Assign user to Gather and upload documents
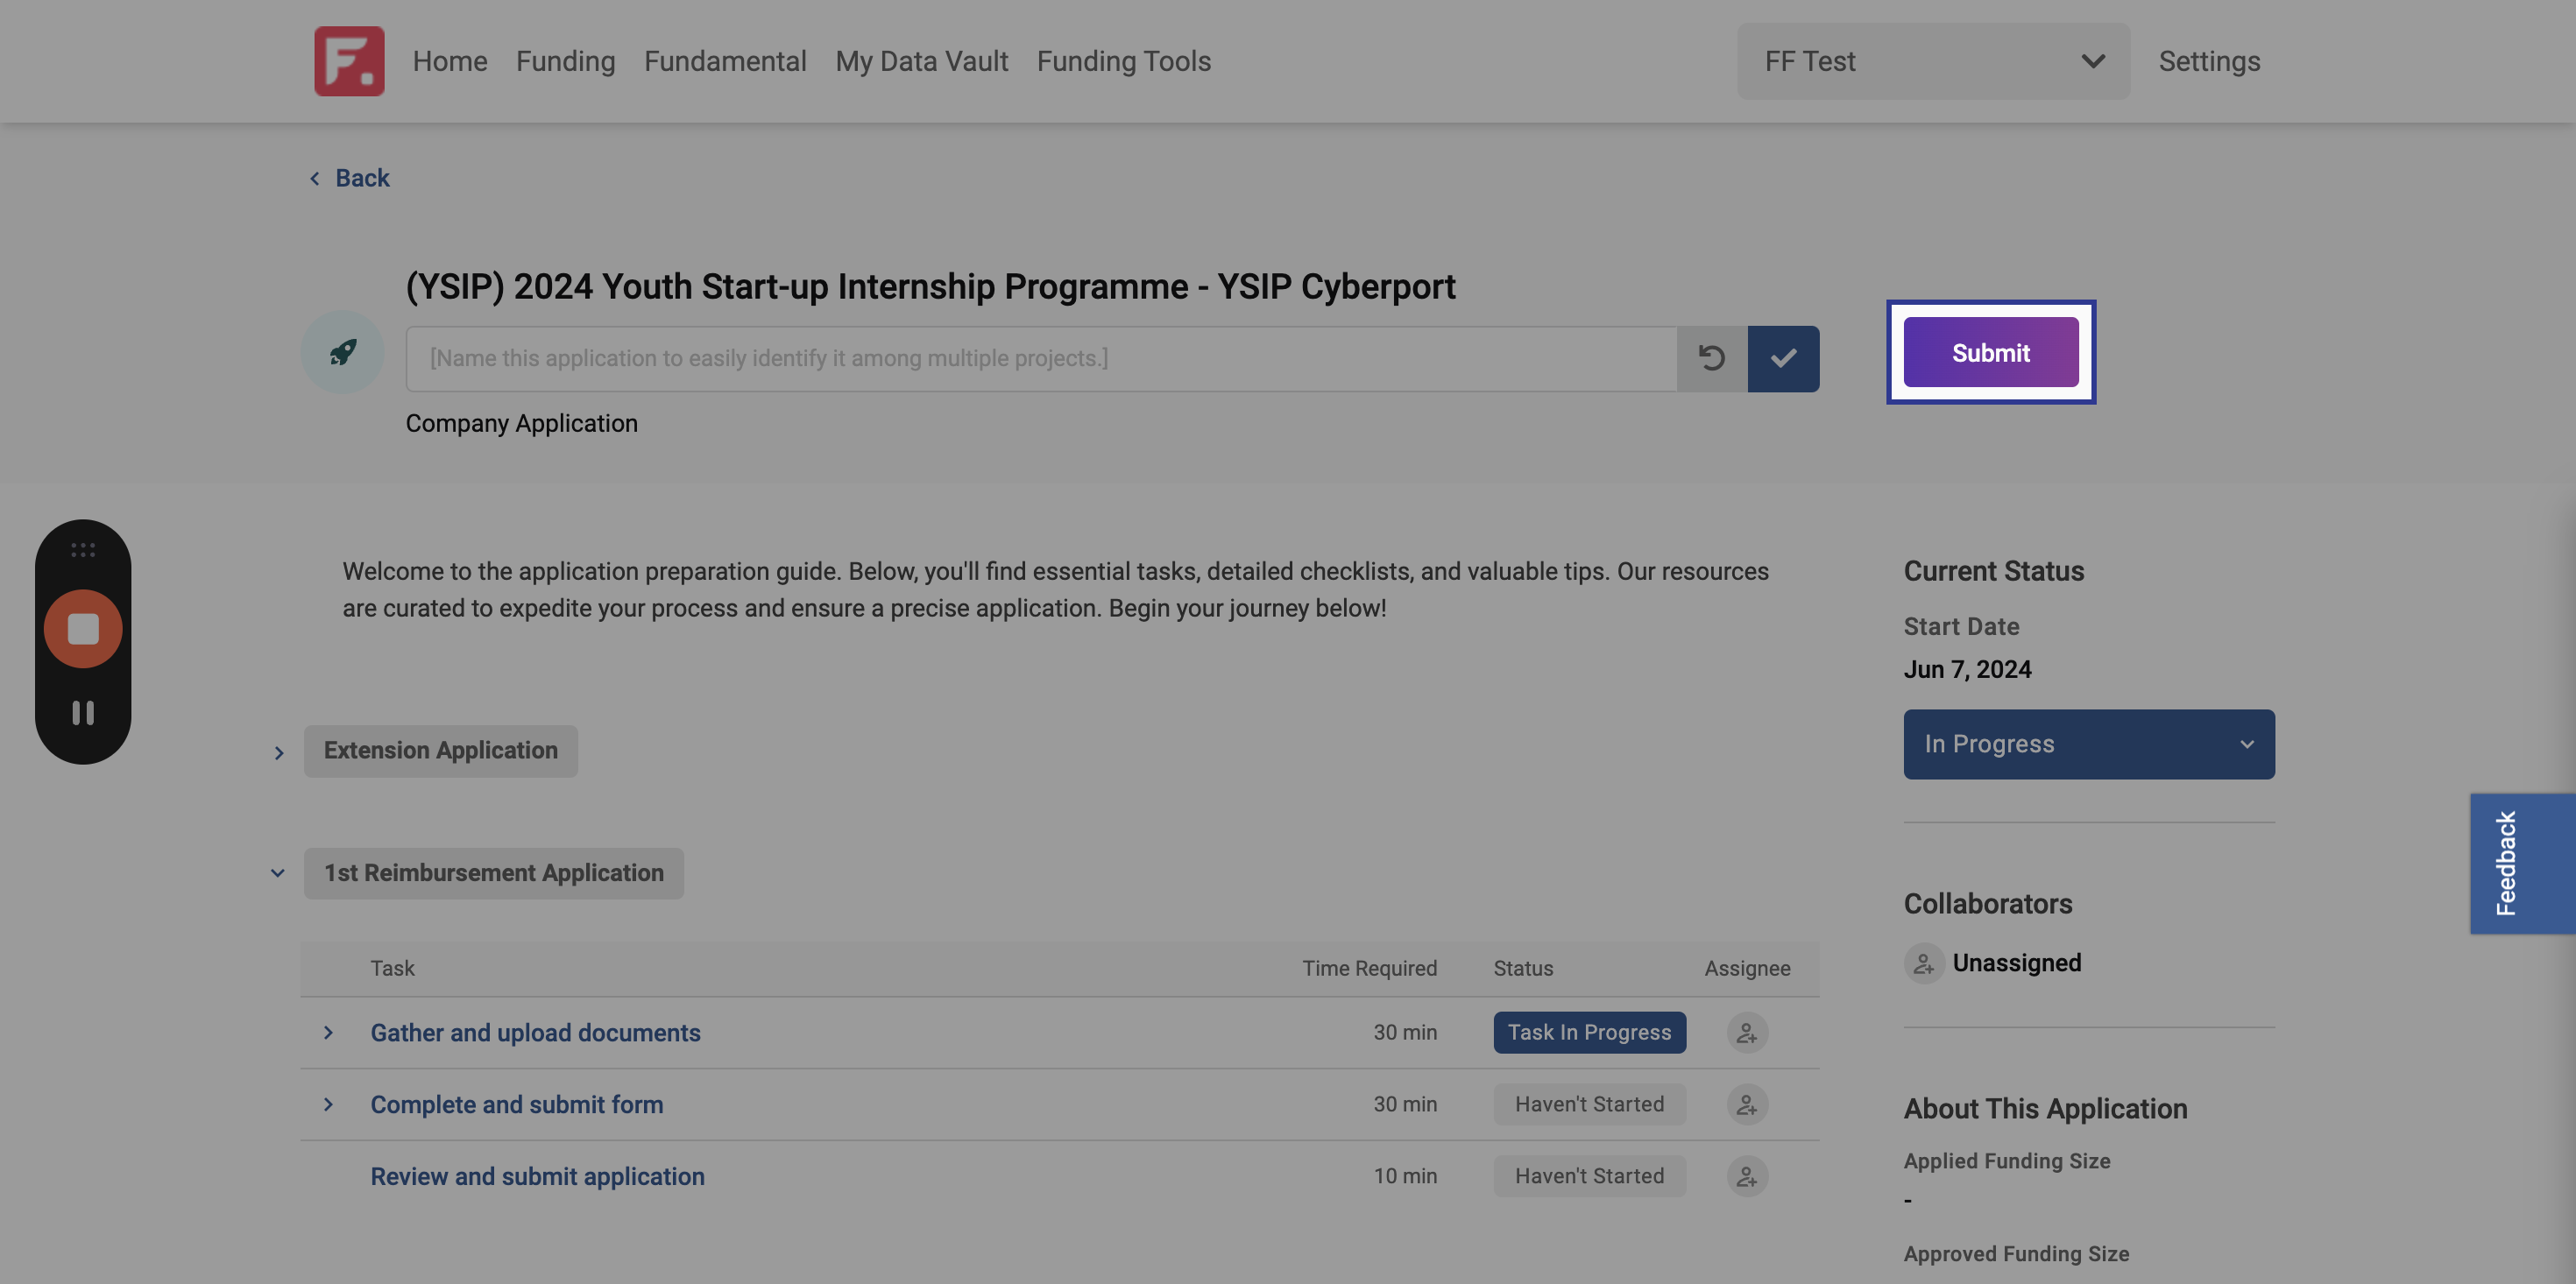The width and height of the screenshot is (2576, 1284). point(1747,1033)
